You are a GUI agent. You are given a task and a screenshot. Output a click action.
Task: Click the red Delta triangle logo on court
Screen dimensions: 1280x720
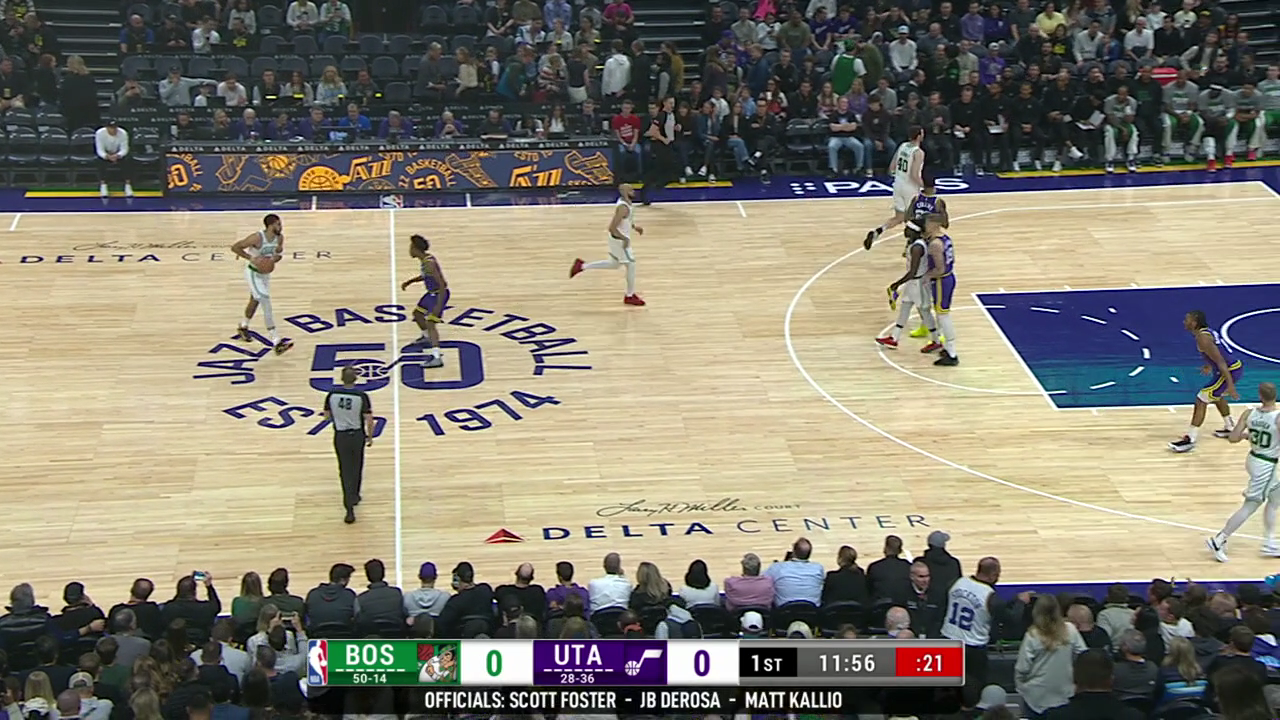tap(504, 536)
